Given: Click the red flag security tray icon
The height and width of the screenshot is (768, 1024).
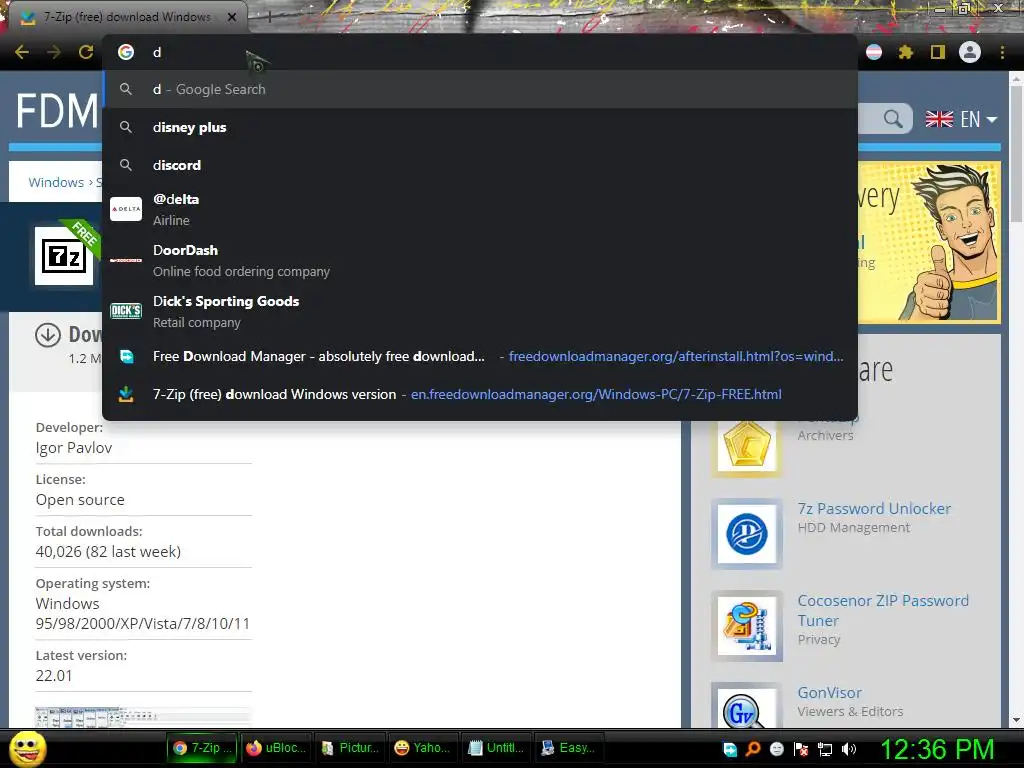Looking at the screenshot, I should (x=801, y=749).
